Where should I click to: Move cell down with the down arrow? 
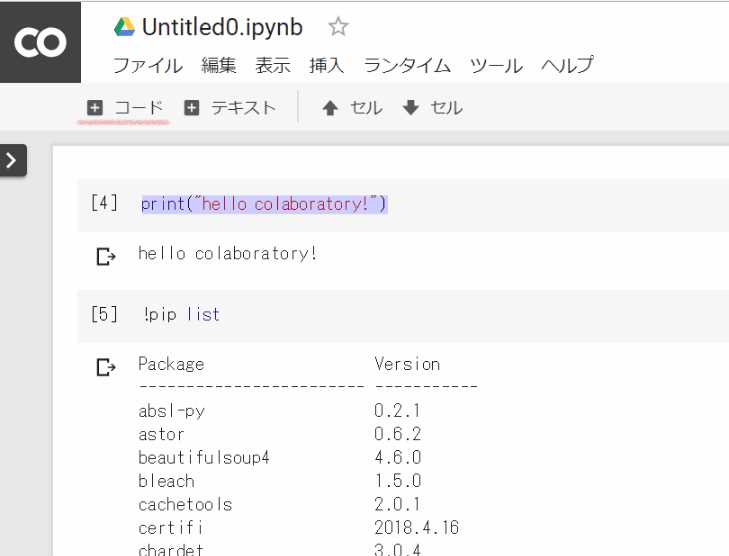(x=431, y=108)
